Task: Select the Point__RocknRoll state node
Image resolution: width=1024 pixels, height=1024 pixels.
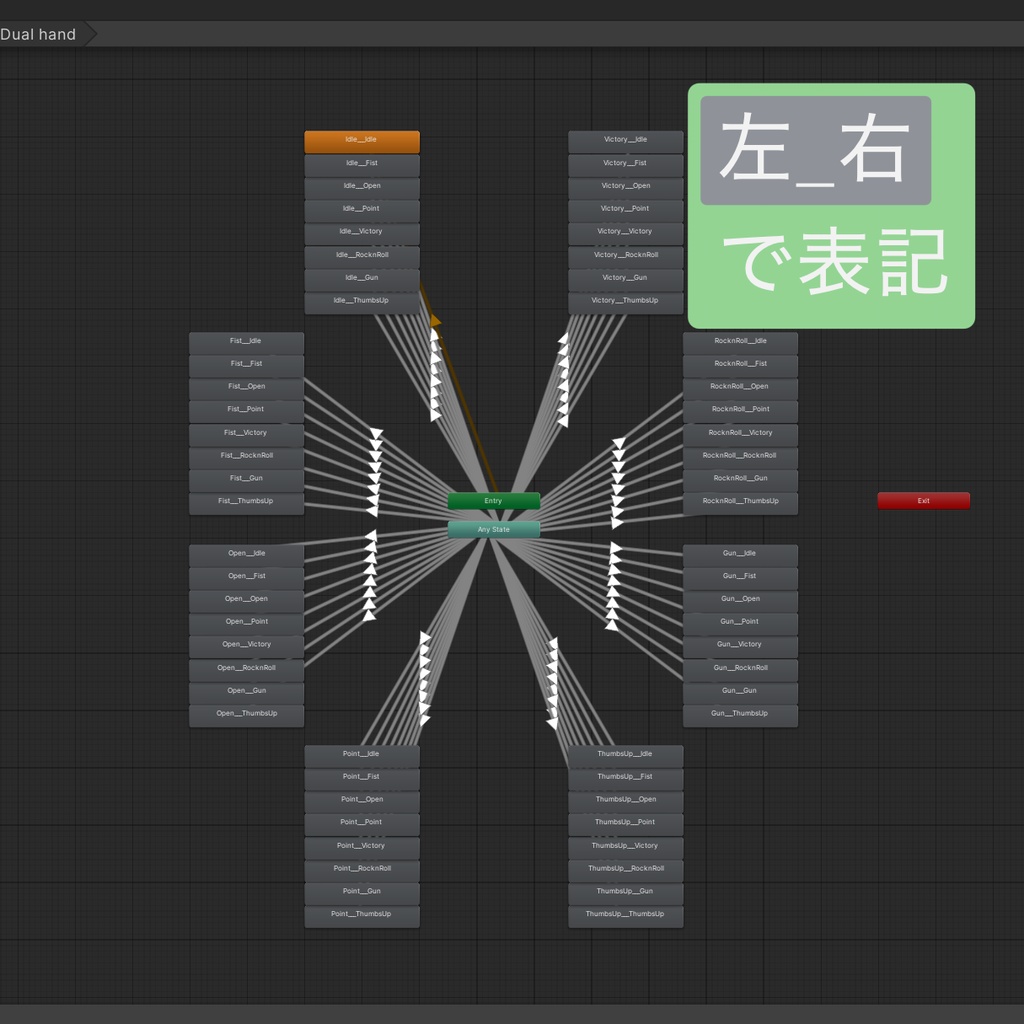Action: 362,871
